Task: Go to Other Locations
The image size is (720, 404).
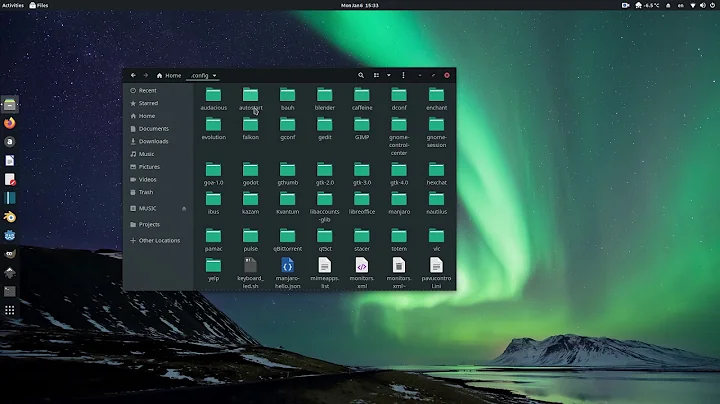Action: point(159,240)
